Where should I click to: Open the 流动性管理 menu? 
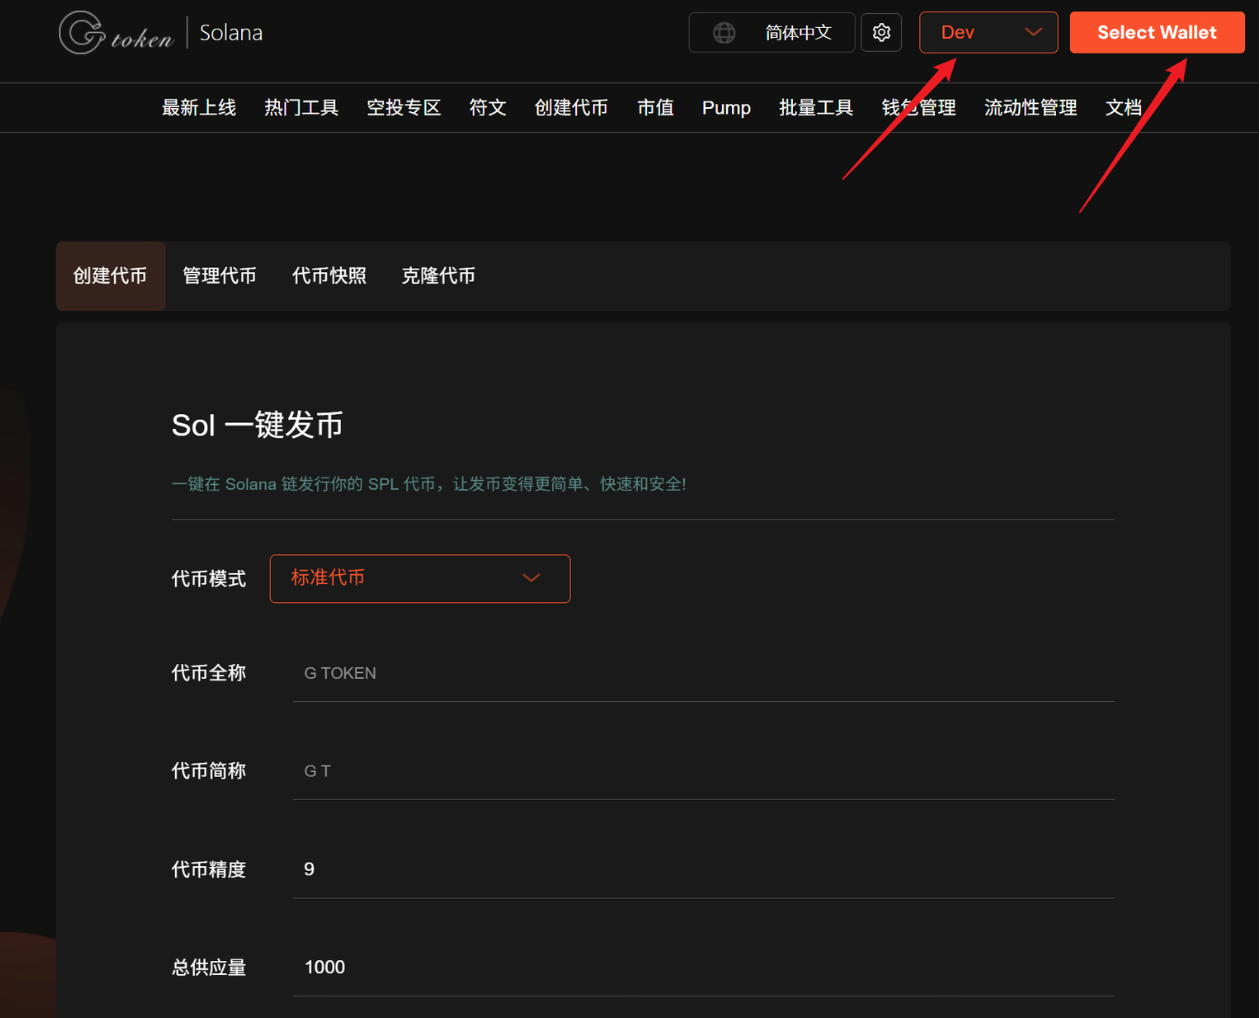1031,108
